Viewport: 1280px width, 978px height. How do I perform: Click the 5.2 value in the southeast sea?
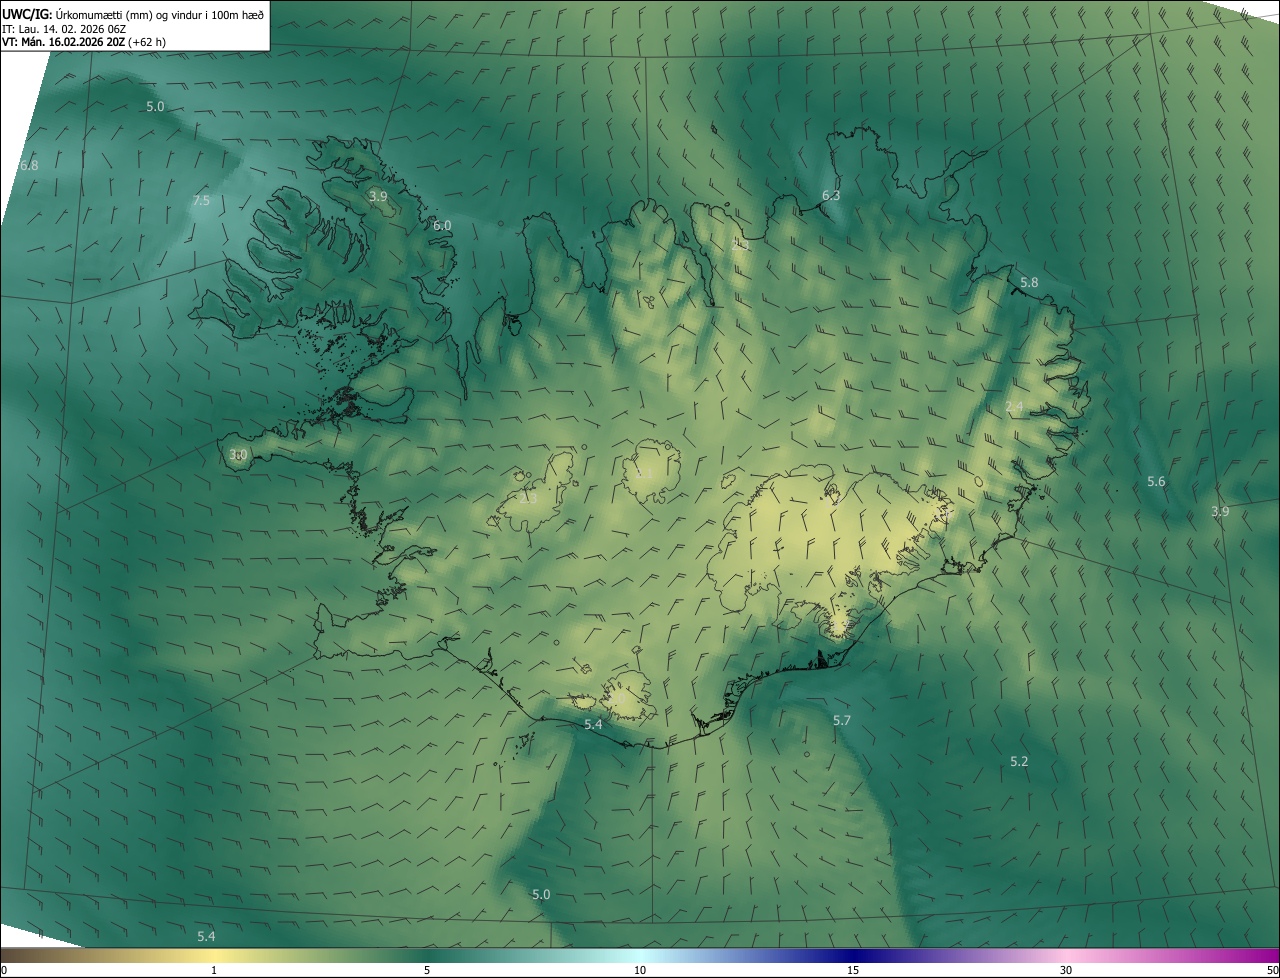click(x=1019, y=762)
